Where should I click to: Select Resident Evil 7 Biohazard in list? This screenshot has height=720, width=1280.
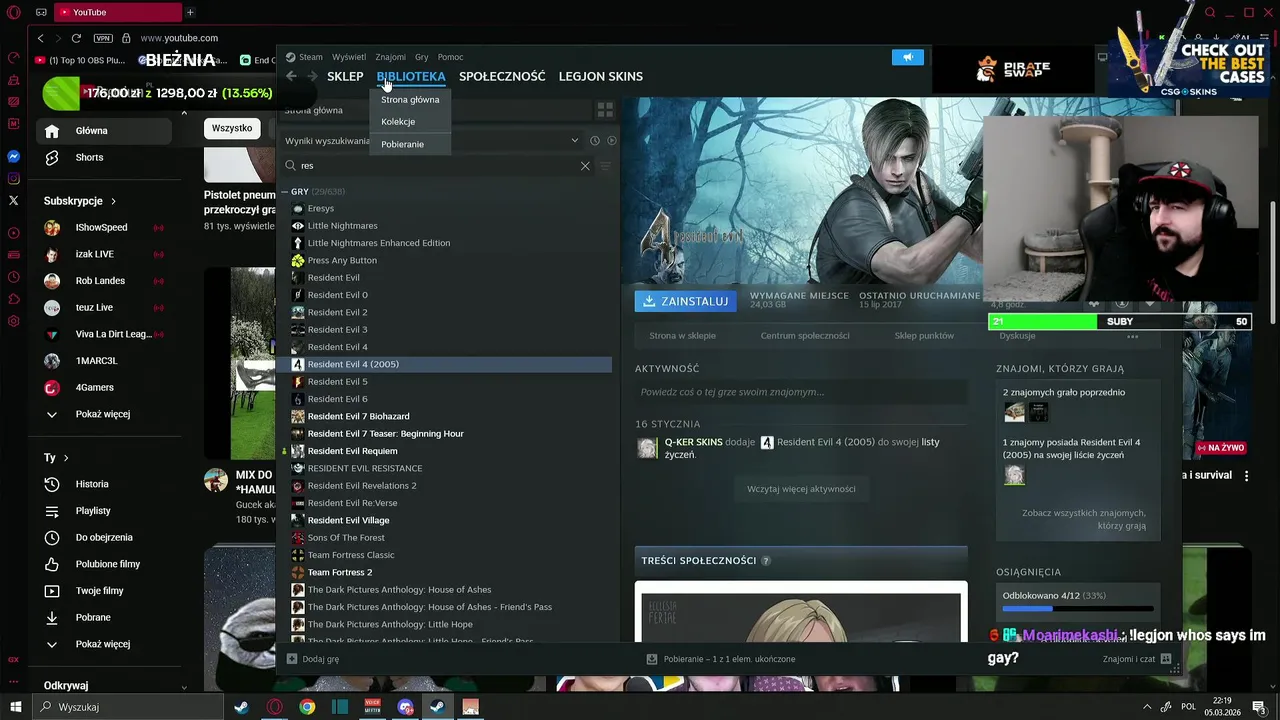[x=358, y=416]
